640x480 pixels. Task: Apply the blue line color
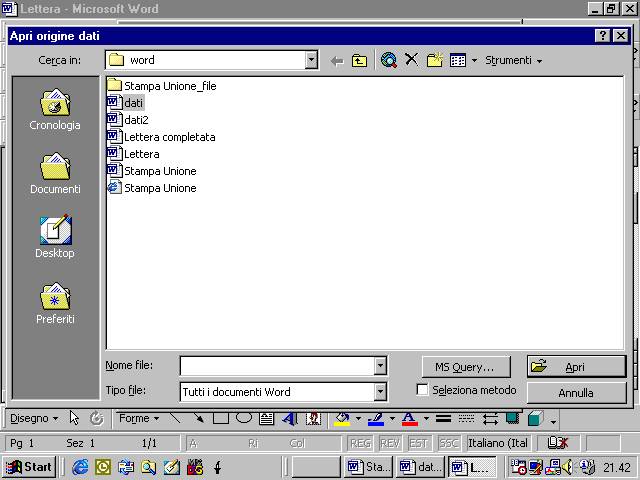click(x=376, y=418)
